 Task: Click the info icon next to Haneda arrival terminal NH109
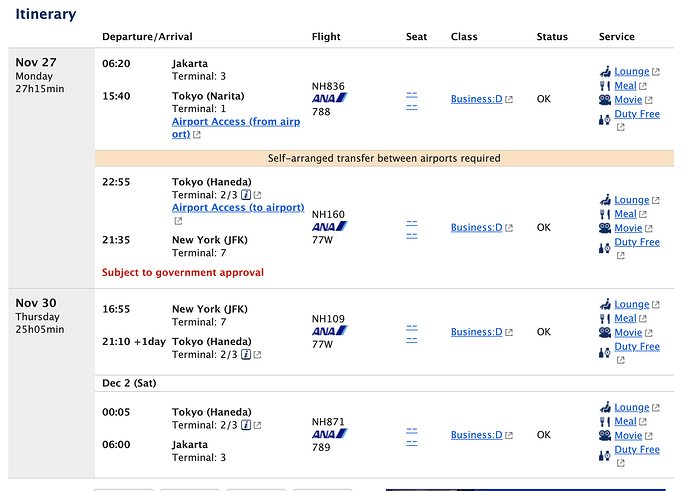[x=246, y=355]
